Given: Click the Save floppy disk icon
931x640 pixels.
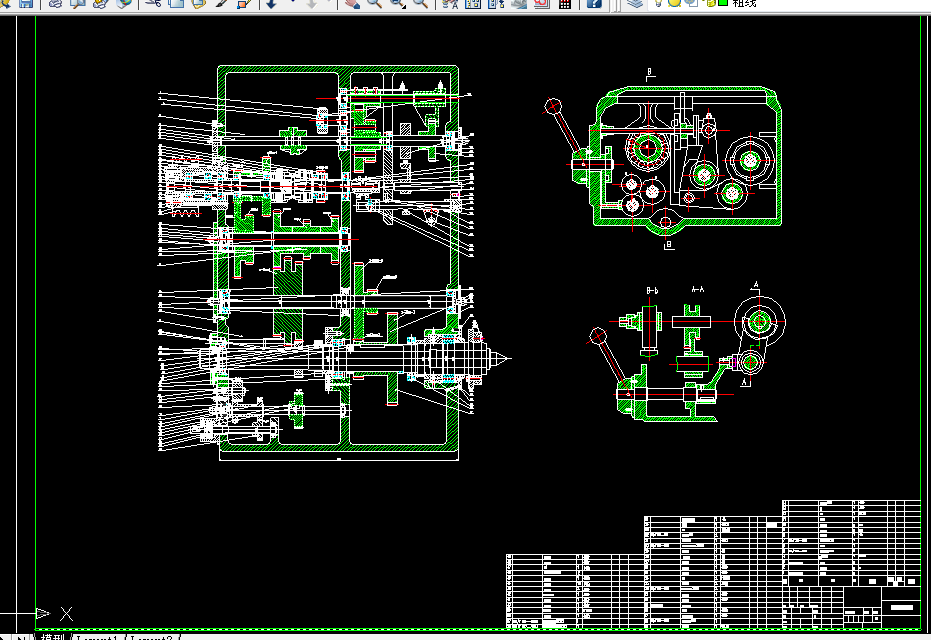Looking at the screenshot, I should (x=26, y=4).
